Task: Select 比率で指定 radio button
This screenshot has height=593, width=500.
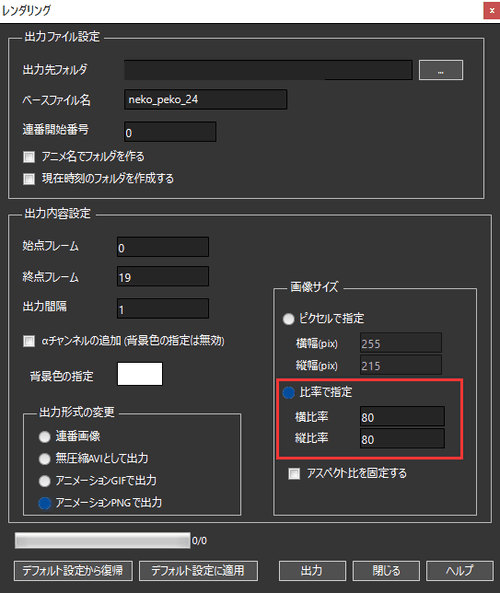Action: [x=289, y=393]
